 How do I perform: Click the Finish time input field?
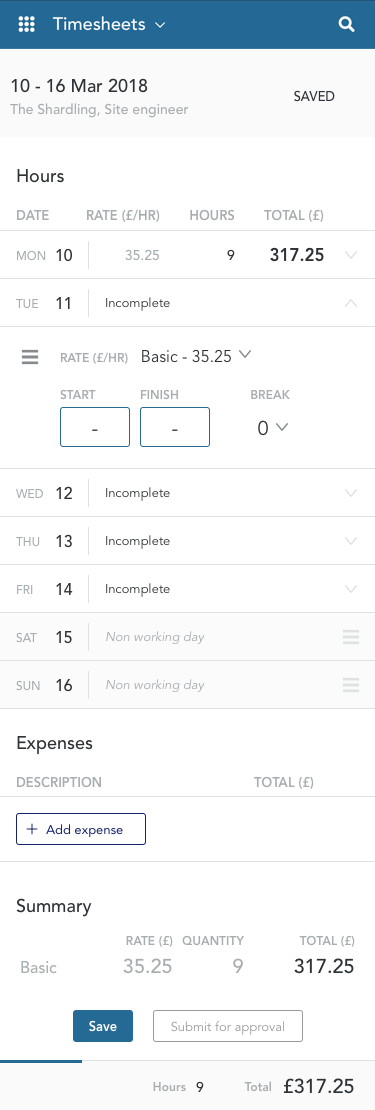click(x=175, y=427)
